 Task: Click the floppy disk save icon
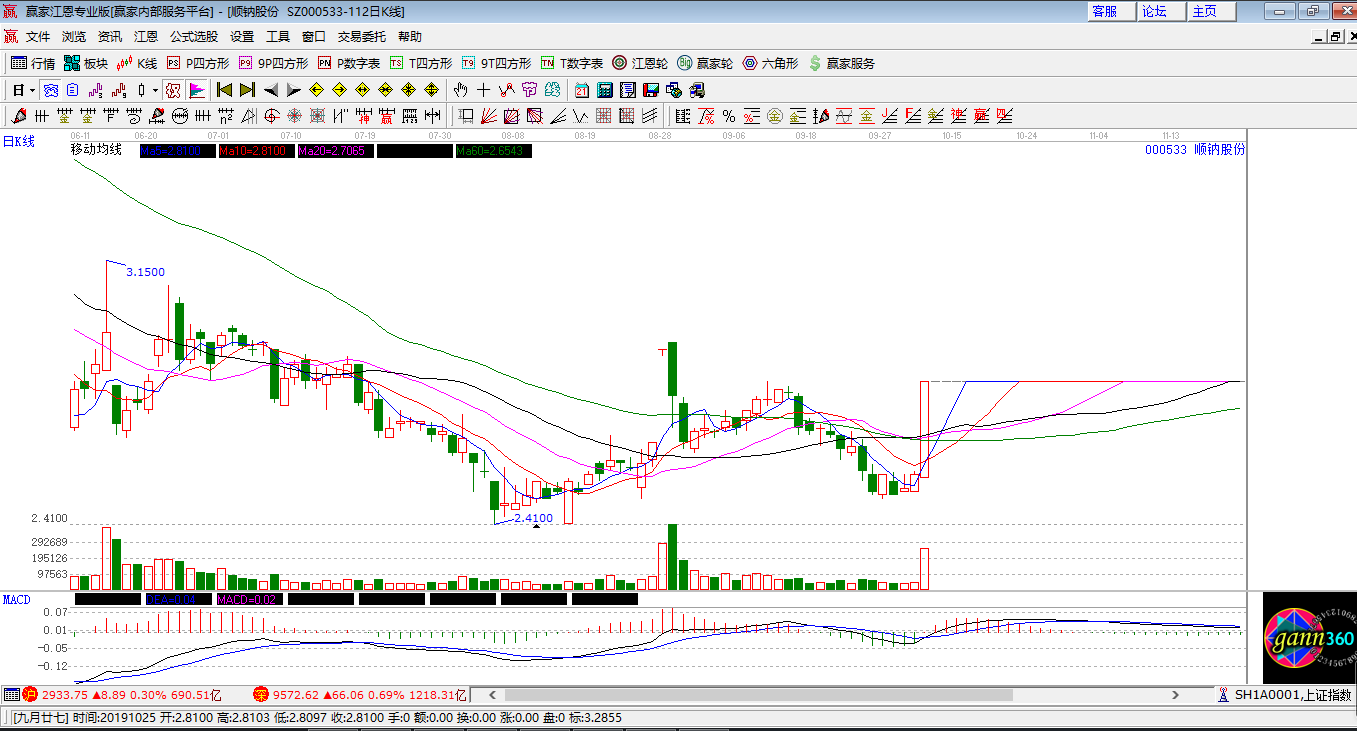click(x=651, y=90)
